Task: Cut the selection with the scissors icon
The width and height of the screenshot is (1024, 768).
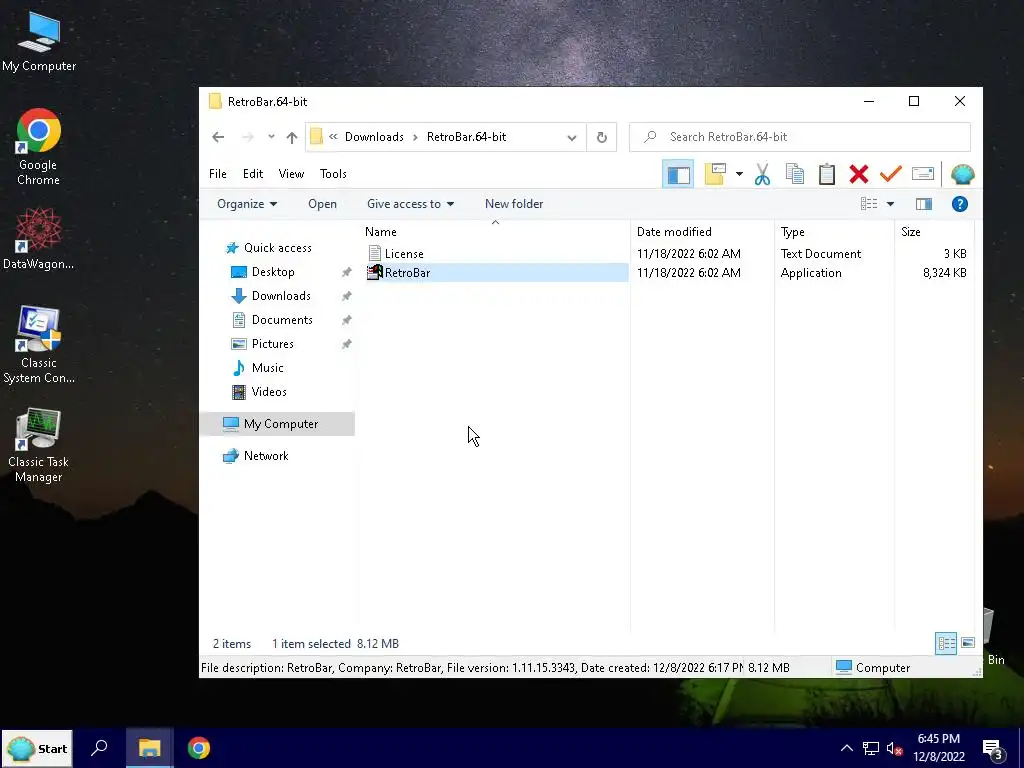Action: click(x=762, y=174)
